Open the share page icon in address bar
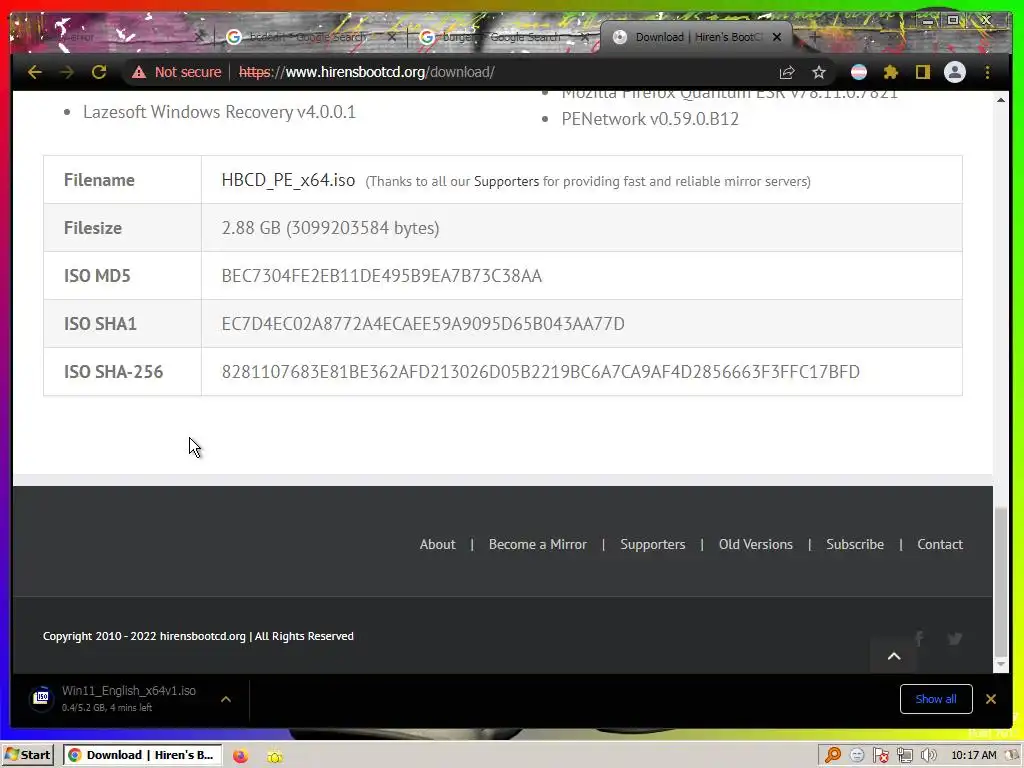The height and width of the screenshot is (768, 1024). pos(787,72)
